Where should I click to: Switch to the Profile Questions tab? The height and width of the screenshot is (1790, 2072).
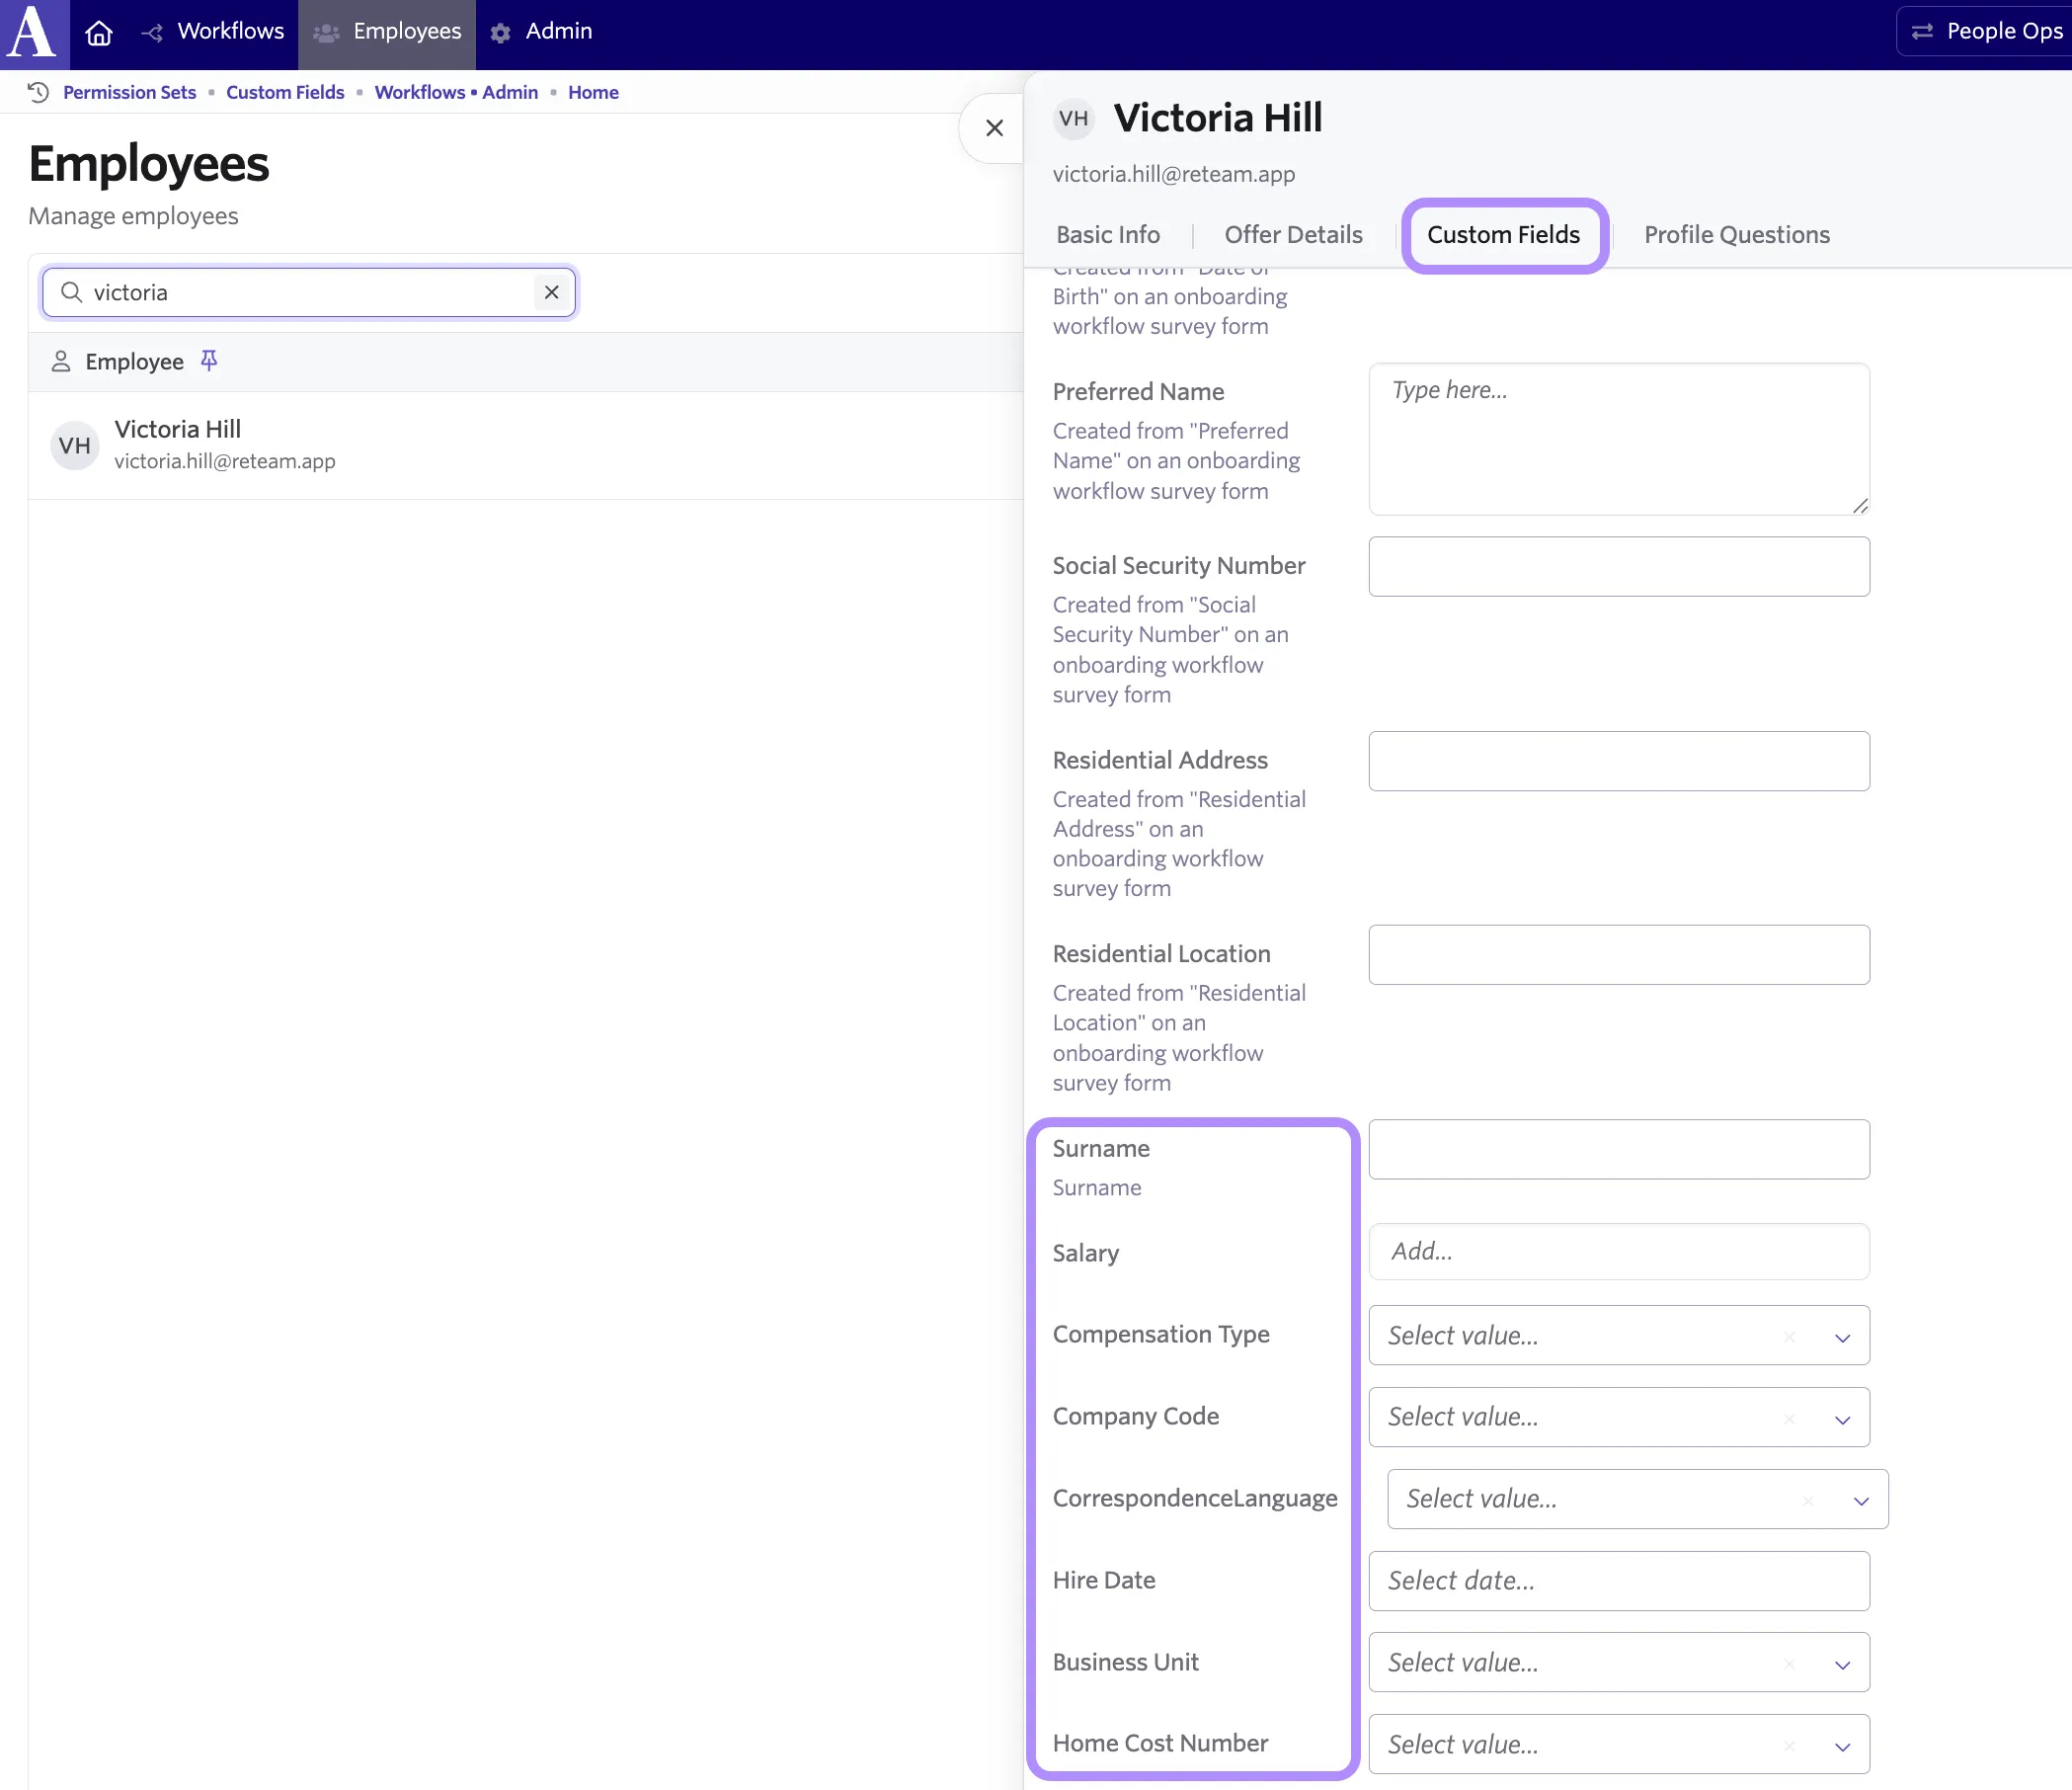pyautogui.click(x=1737, y=235)
